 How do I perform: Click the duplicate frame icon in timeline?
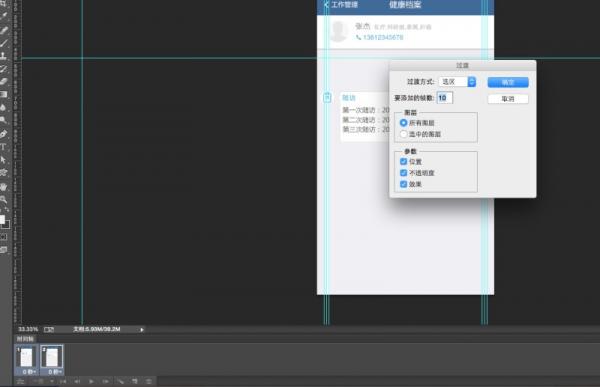(135, 381)
